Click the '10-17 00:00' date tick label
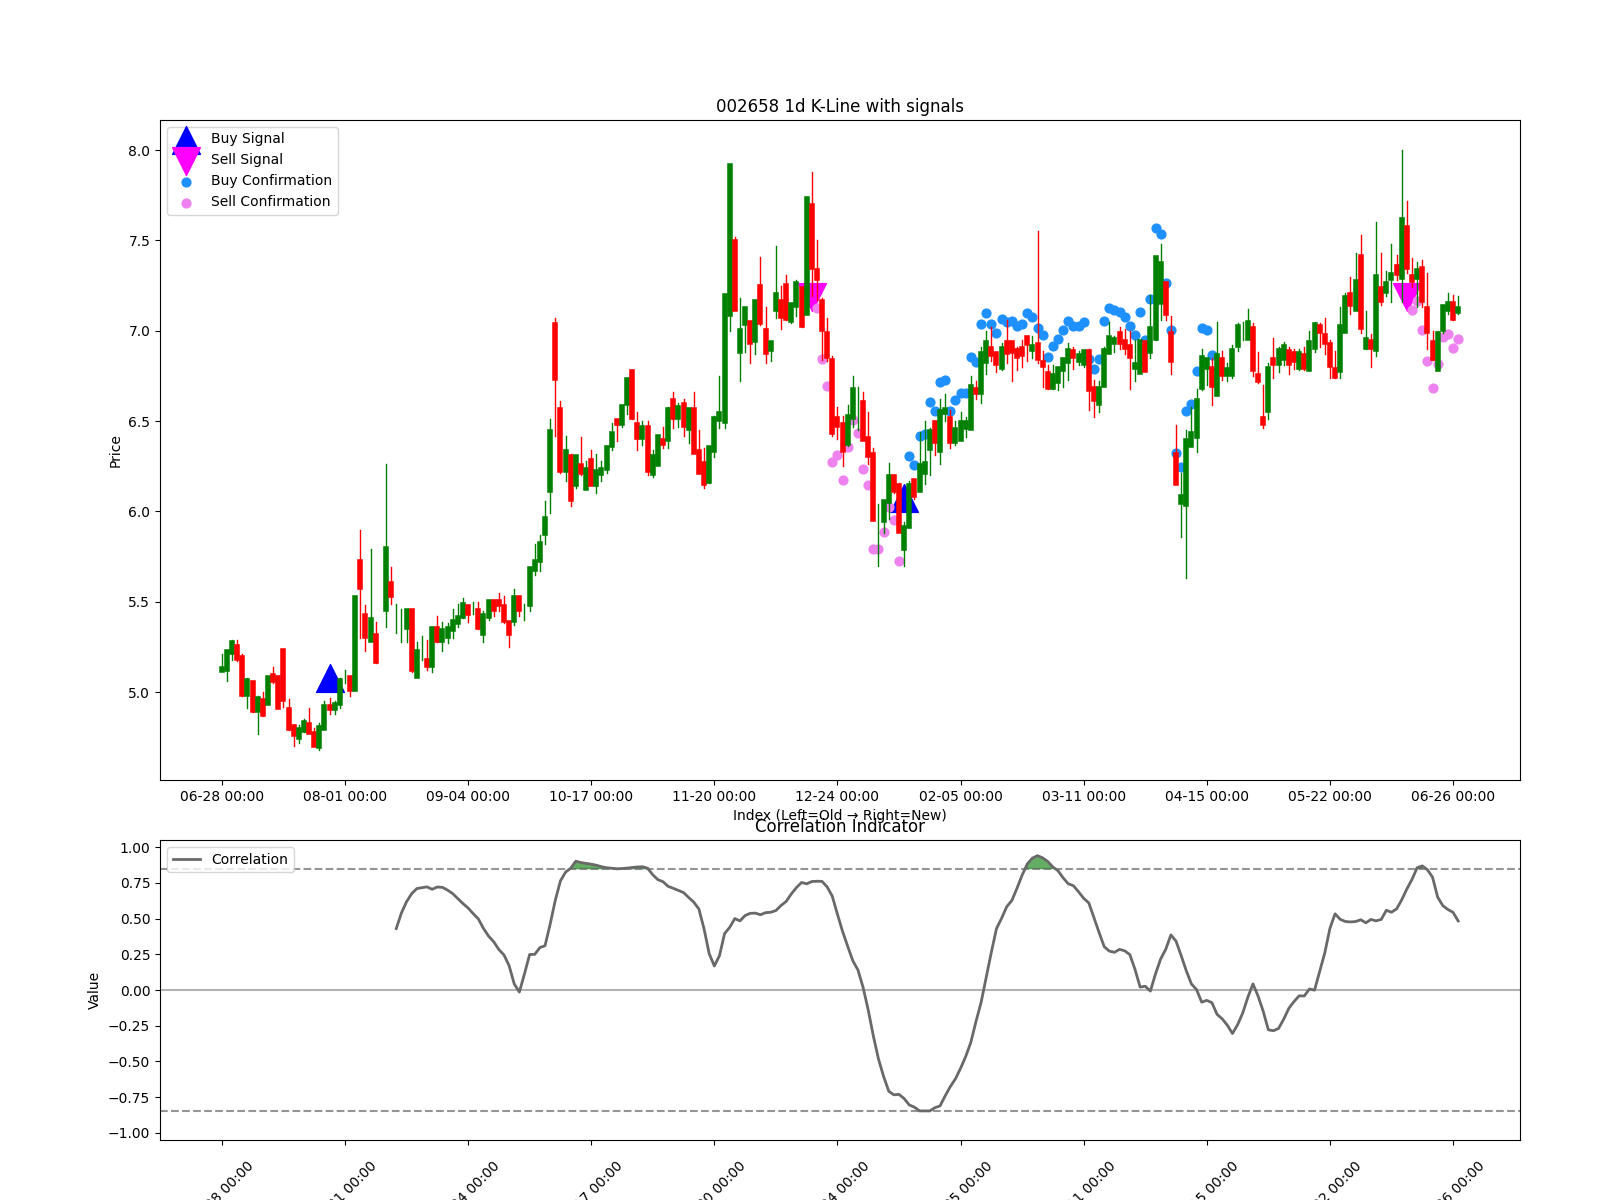Screen dimensions: 1600x1200 click(591, 796)
